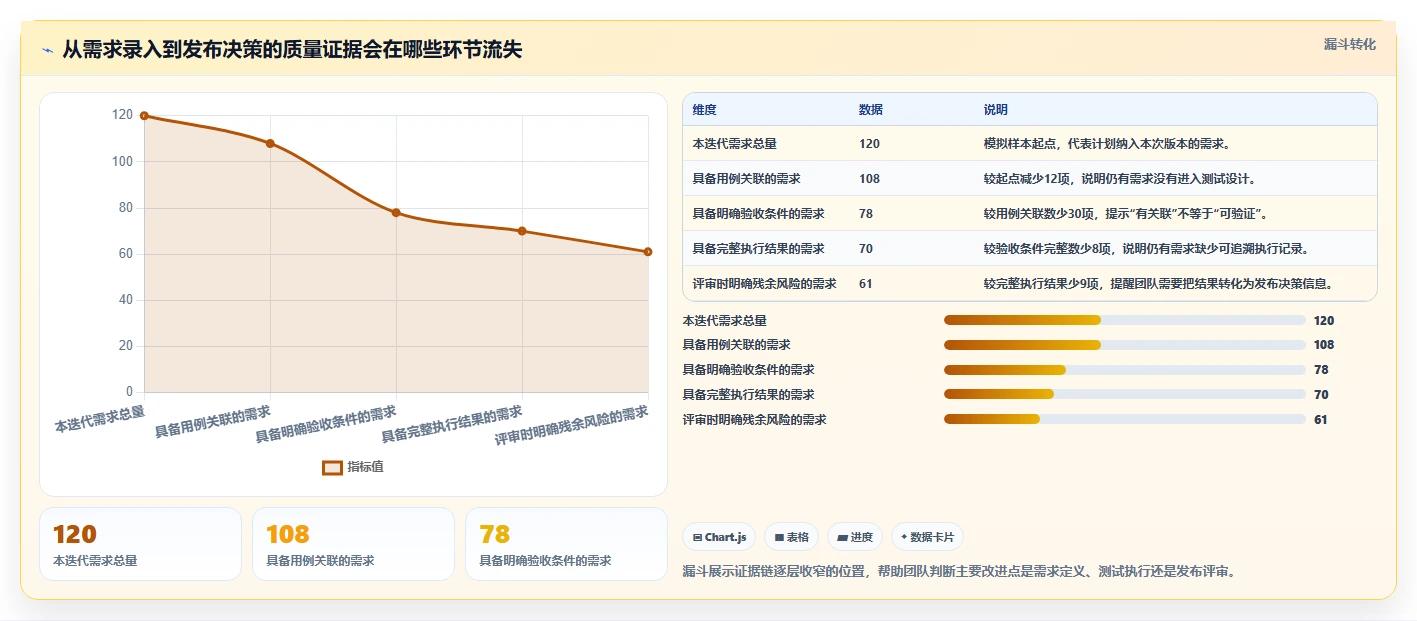Select the 70 data point on the chart

522,231
